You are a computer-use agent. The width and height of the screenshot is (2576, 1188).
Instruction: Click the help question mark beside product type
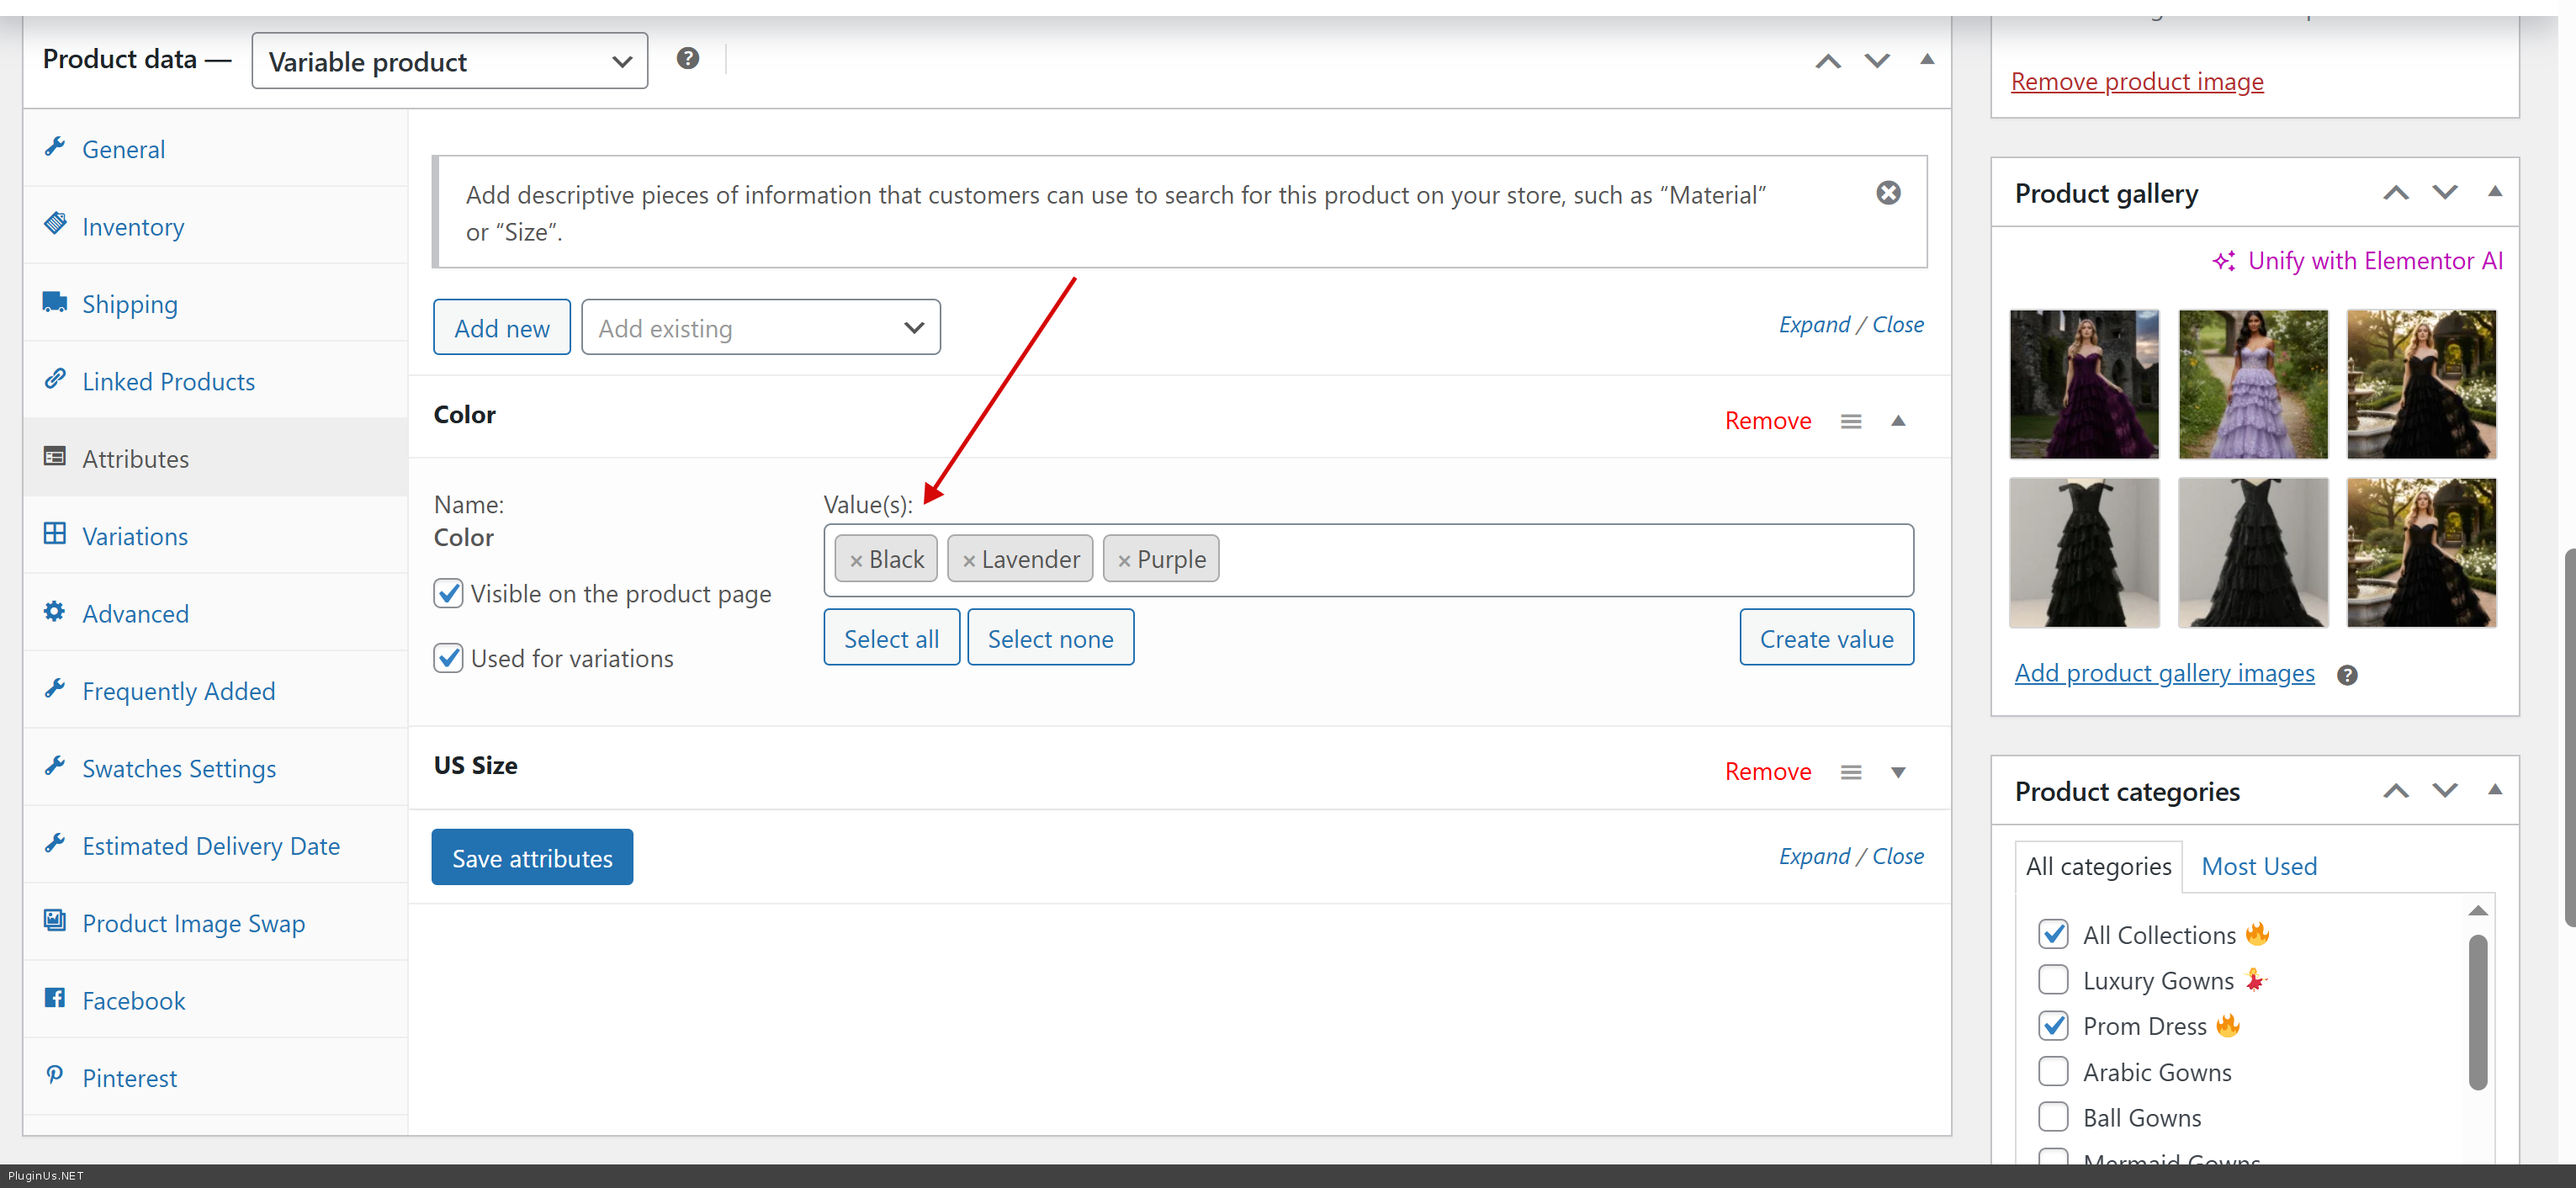[687, 58]
